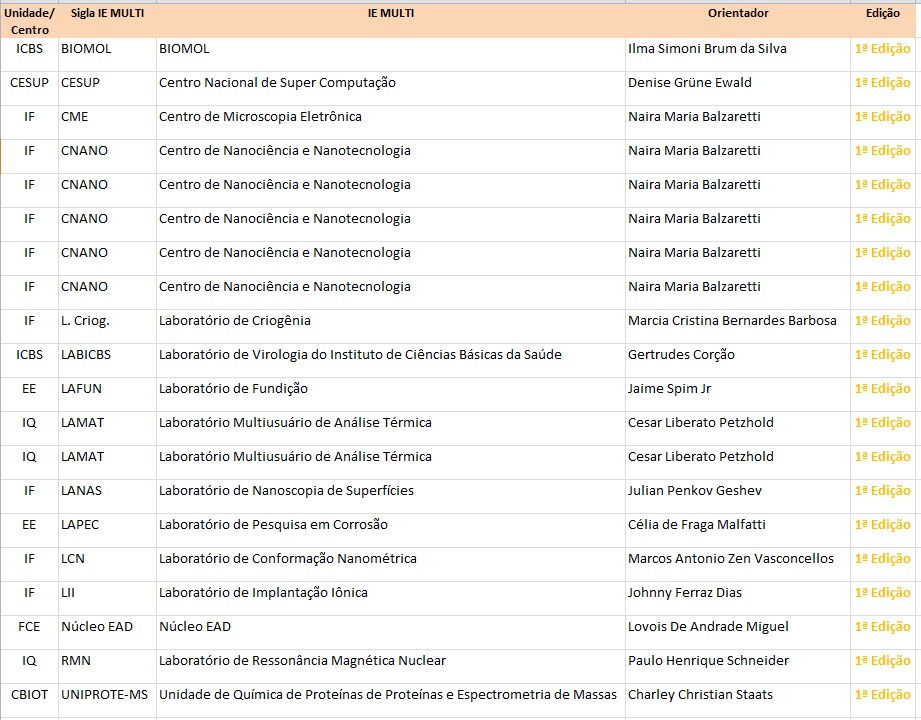Open the 1ª Edição link for the Núcleo EAD row
This screenshot has width=921, height=720.
882,627
